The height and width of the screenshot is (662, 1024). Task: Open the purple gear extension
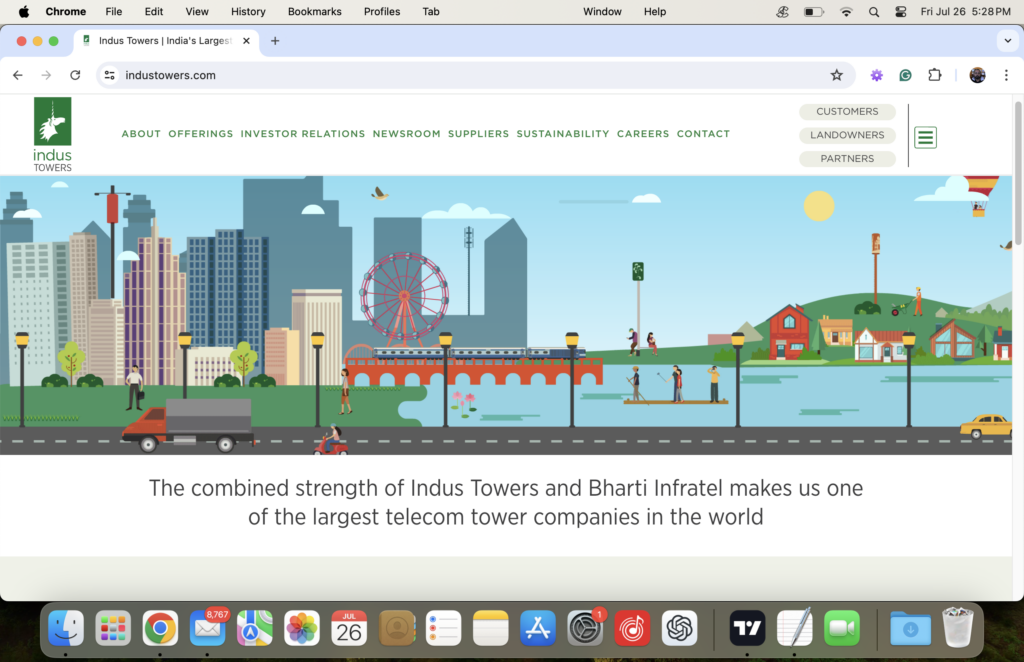876,75
